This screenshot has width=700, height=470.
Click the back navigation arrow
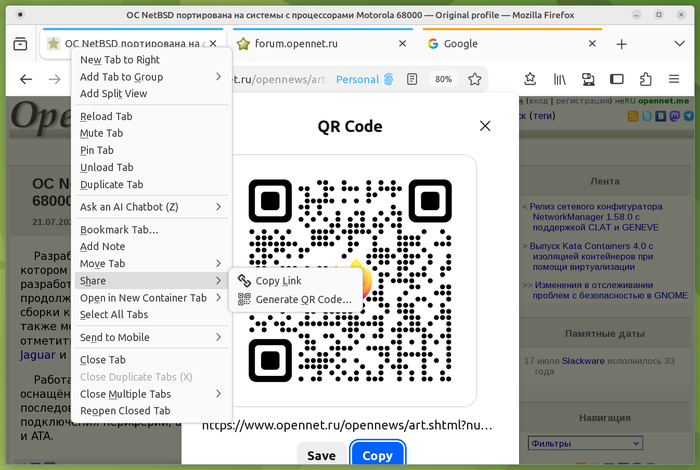click(26, 79)
